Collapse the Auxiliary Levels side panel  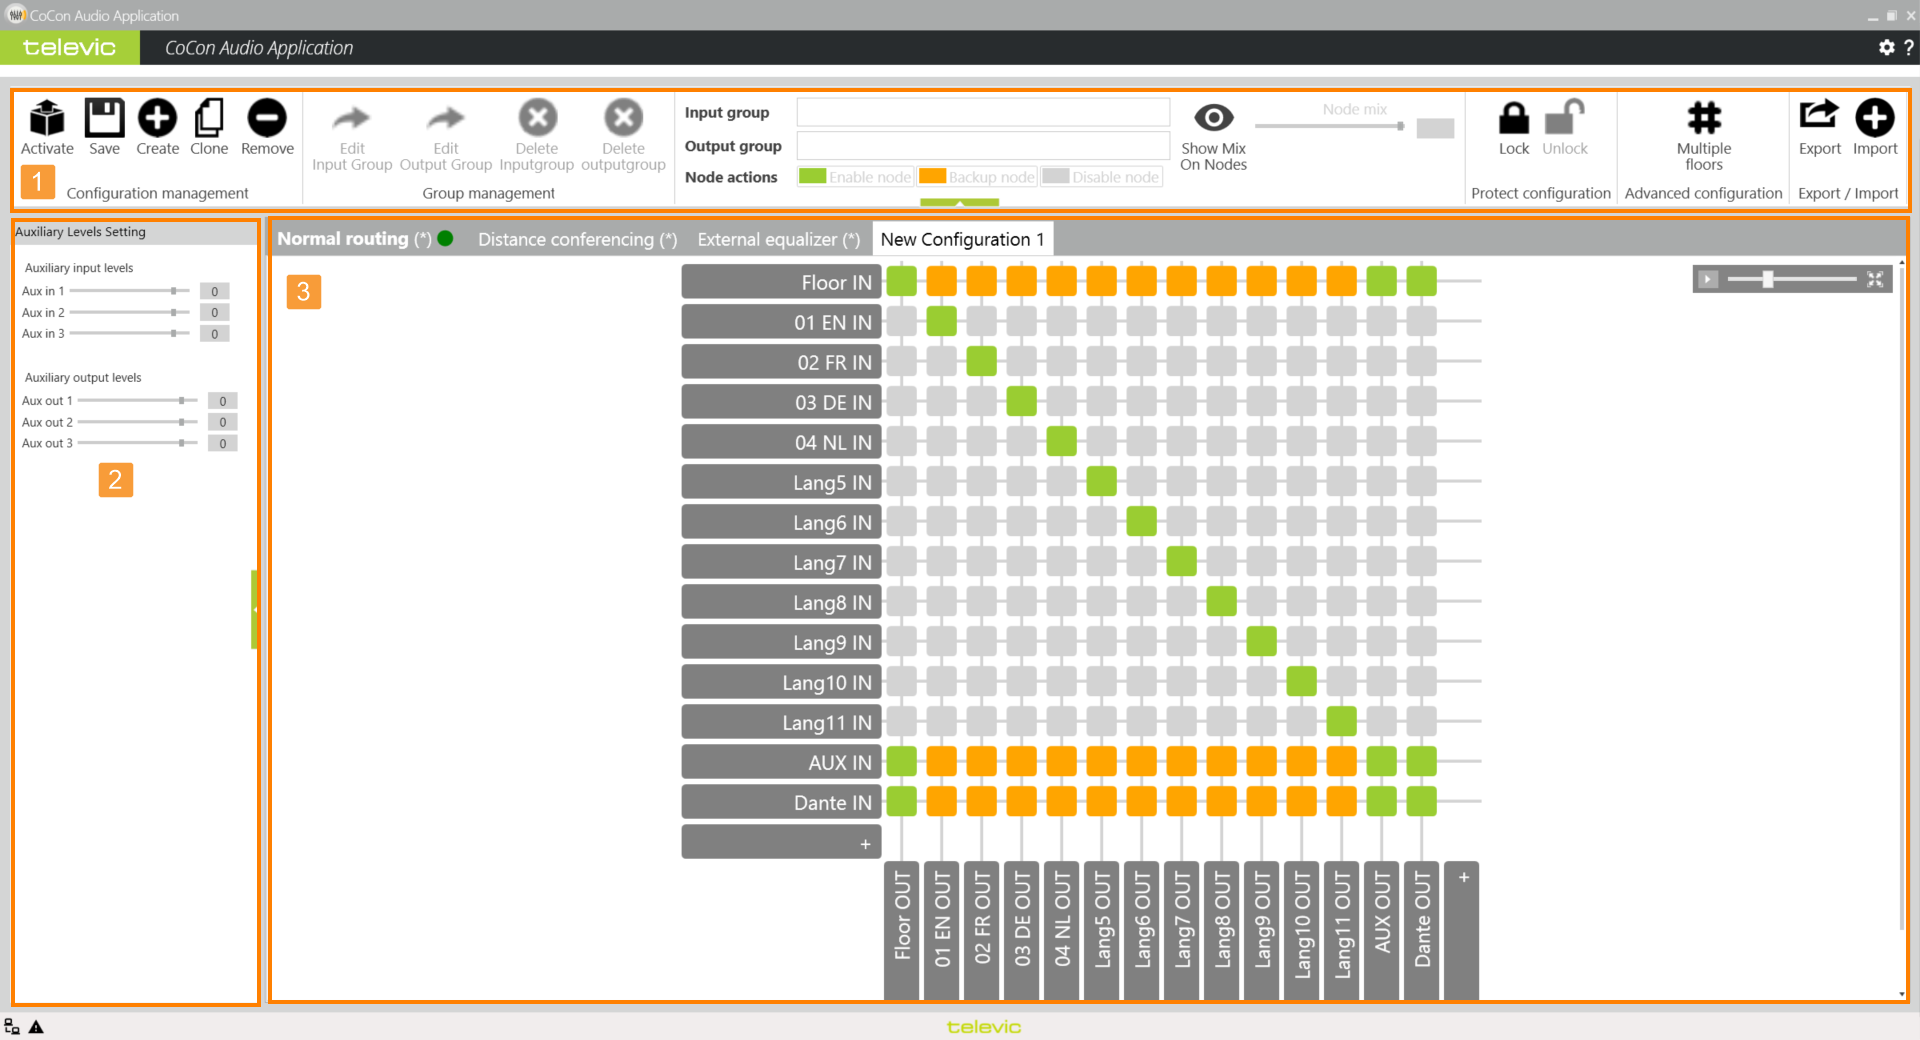[x=255, y=609]
